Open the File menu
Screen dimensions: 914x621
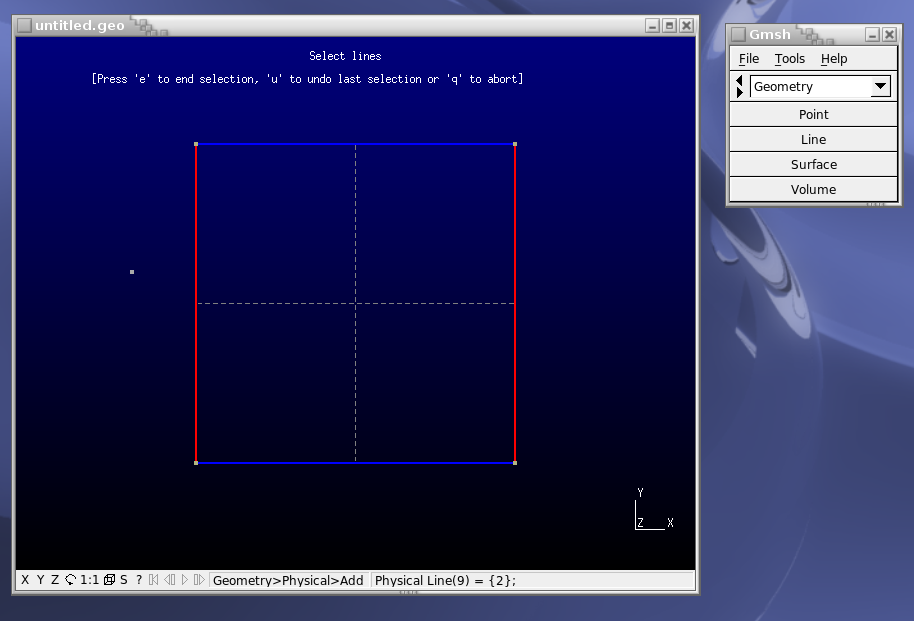click(749, 59)
